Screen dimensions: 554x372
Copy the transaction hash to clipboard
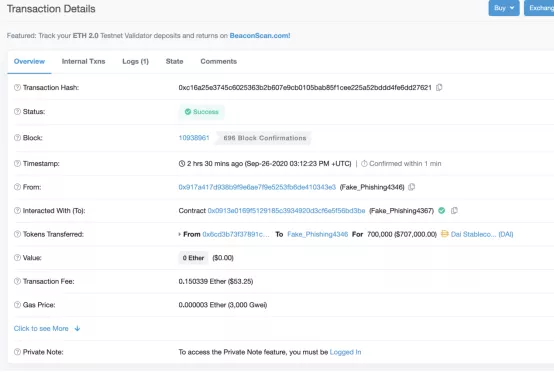[x=439, y=87]
